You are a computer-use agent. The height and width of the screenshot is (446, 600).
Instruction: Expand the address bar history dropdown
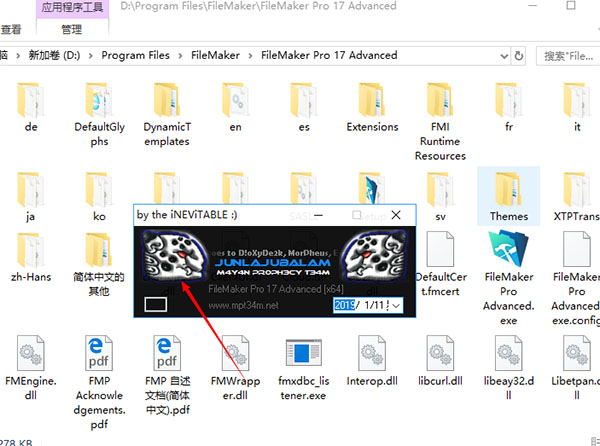(x=504, y=56)
